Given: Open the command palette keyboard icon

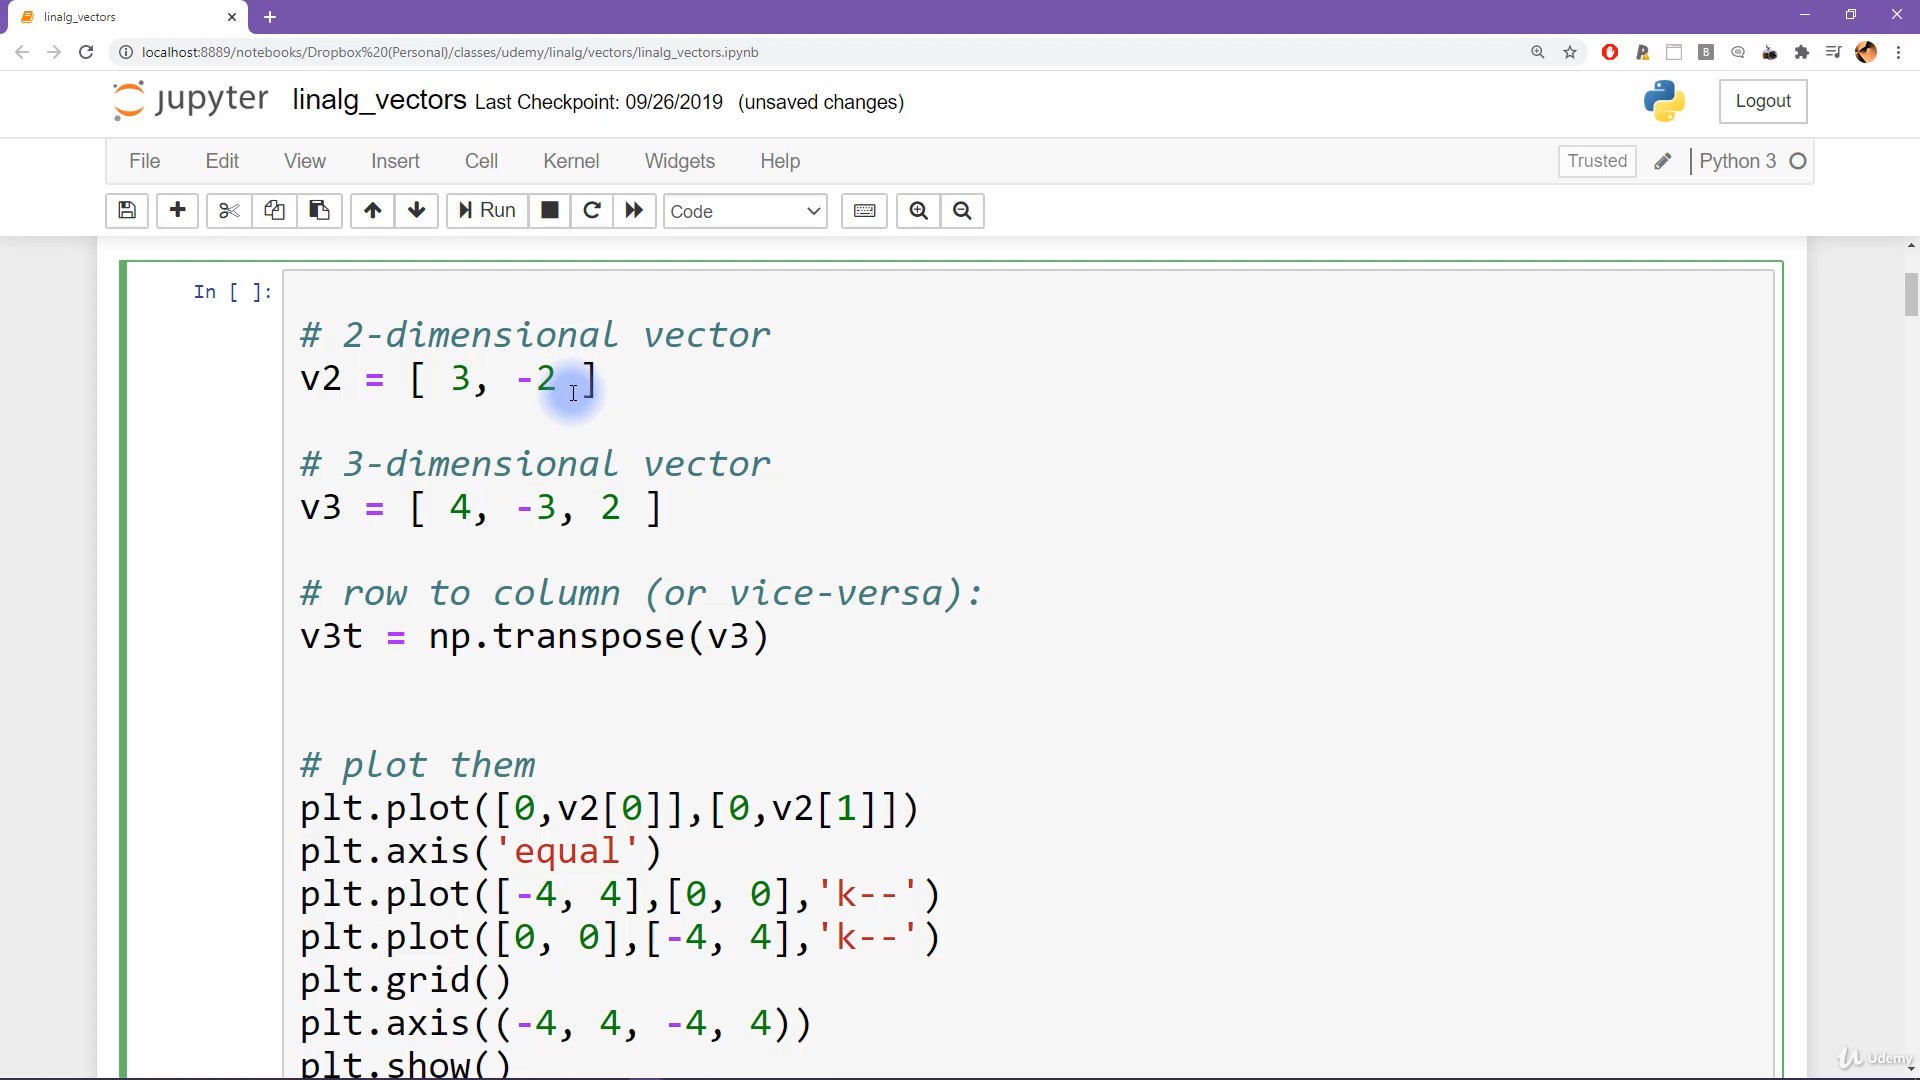Looking at the screenshot, I should (x=865, y=211).
